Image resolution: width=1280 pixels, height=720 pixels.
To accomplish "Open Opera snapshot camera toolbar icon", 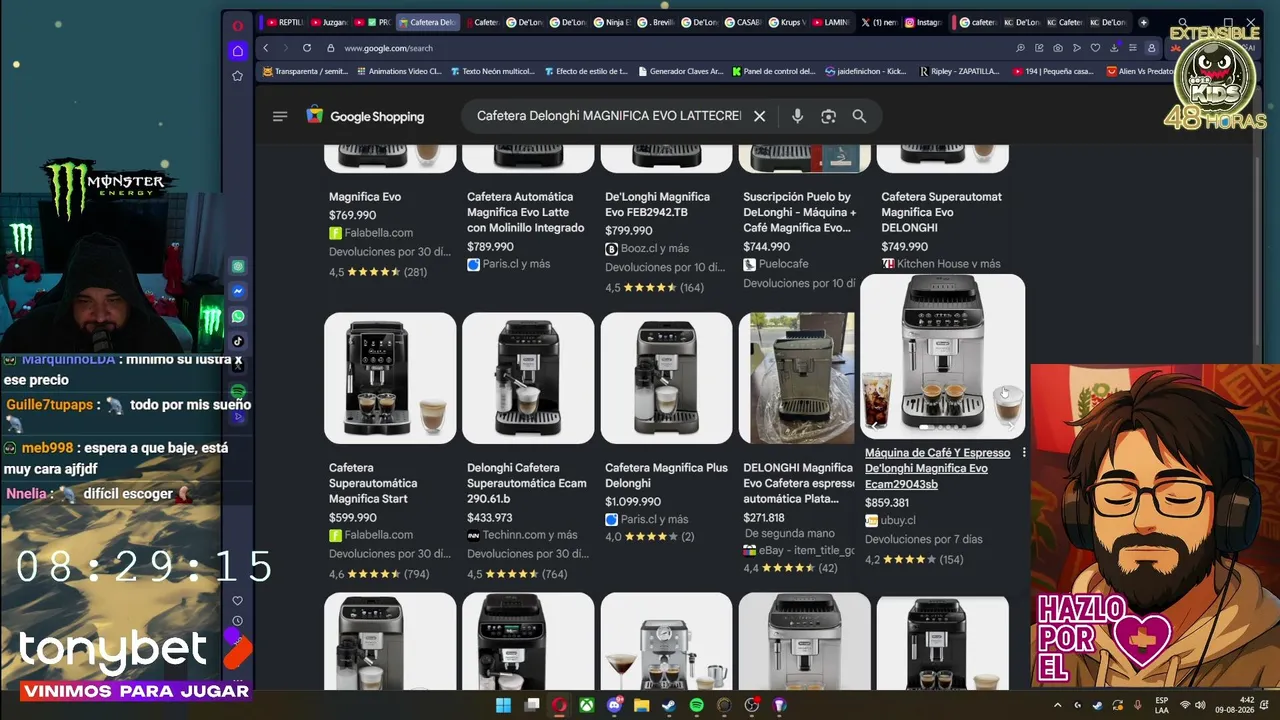I will point(1058,48).
